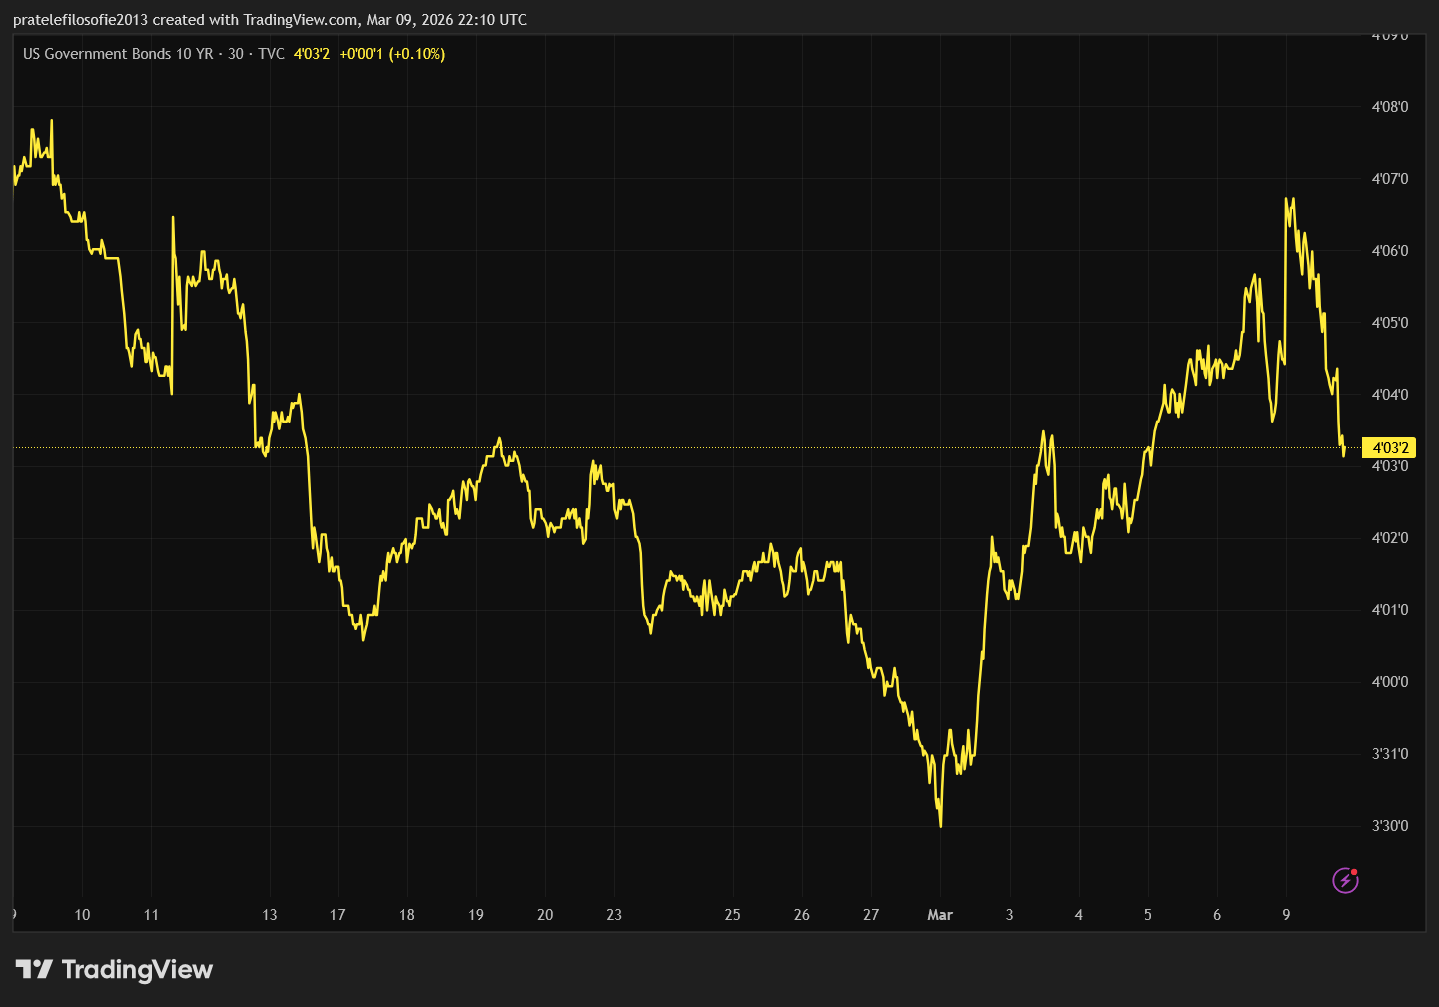Select date 23 on the time axis
Image resolution: width=1439 pixels, height=1007 pixels.
[x=614, y=914]
